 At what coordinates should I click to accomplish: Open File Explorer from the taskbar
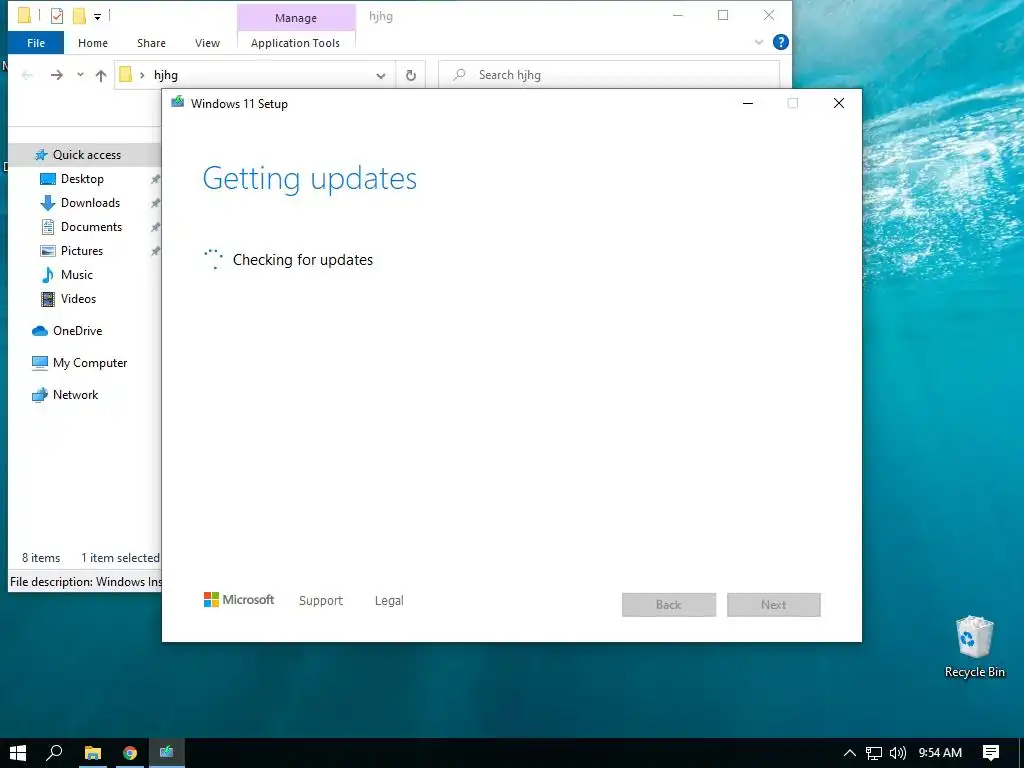point(93,753)
